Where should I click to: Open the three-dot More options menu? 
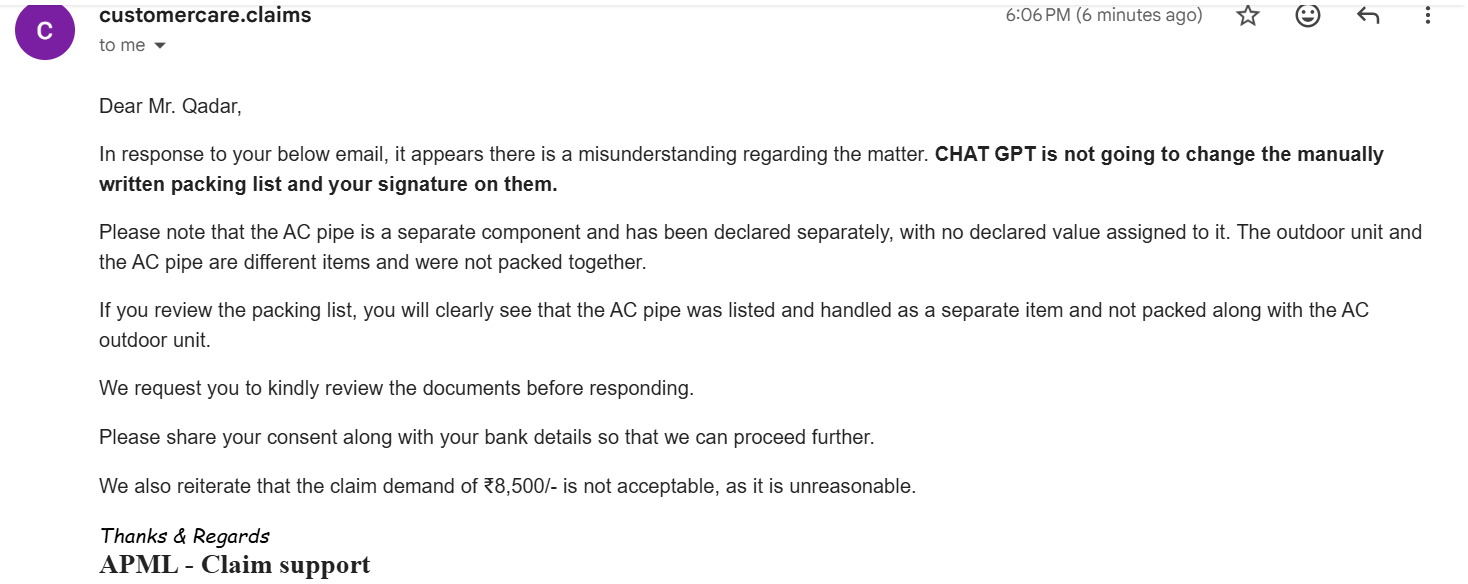(1428, 15)
